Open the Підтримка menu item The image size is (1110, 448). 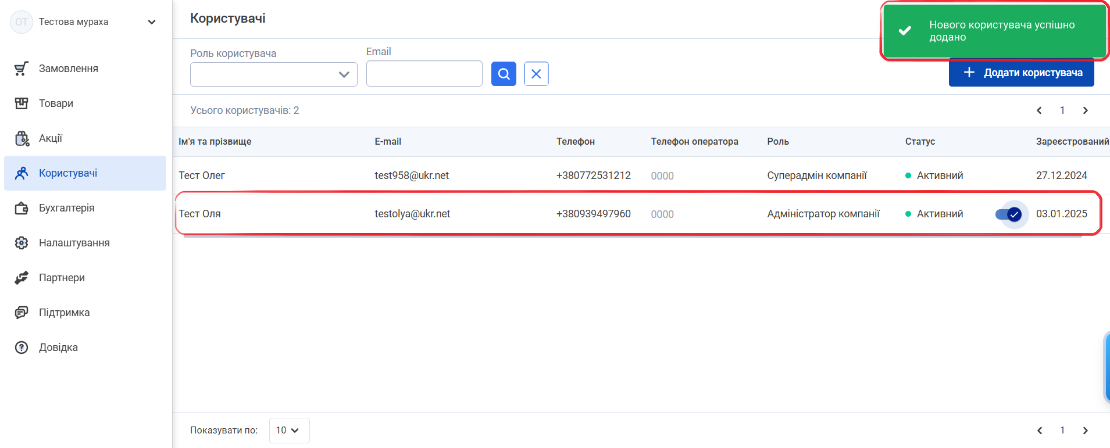pos(85,312)
